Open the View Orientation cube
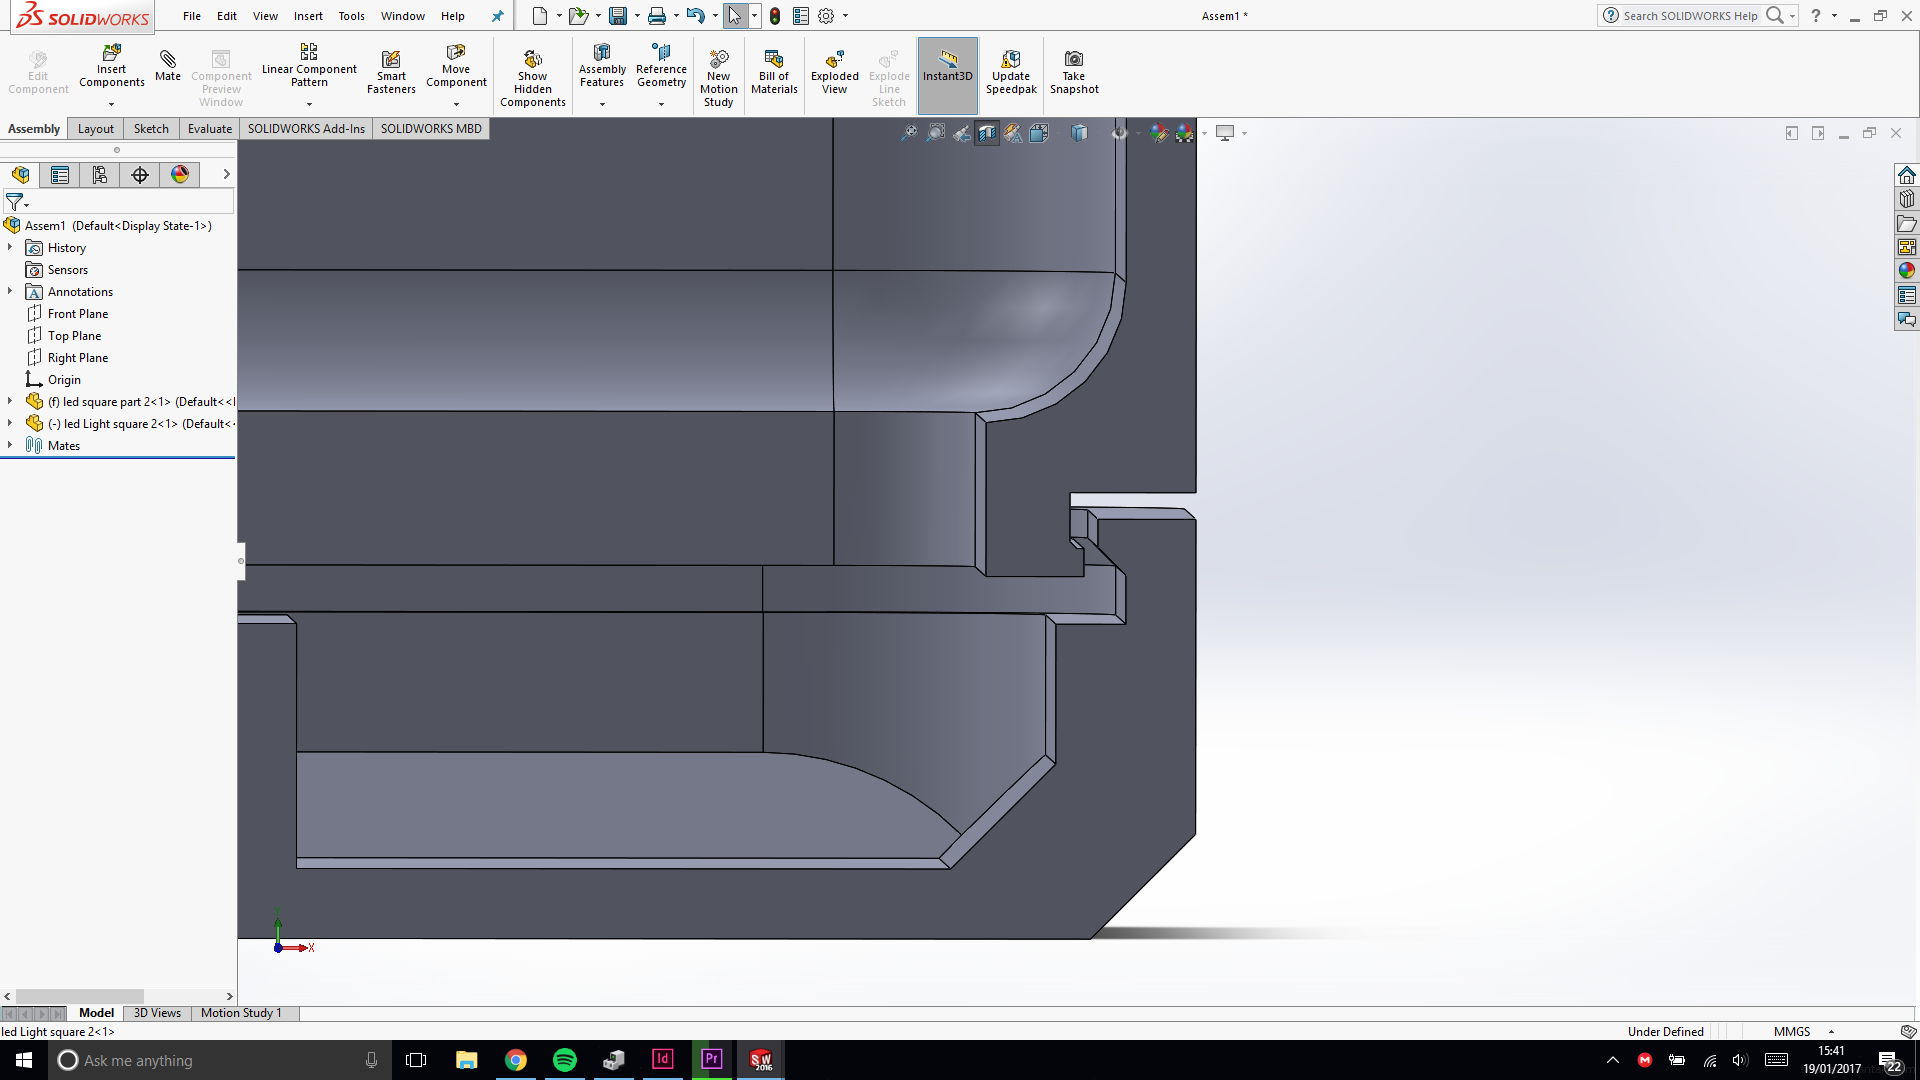 point(1039,133)
